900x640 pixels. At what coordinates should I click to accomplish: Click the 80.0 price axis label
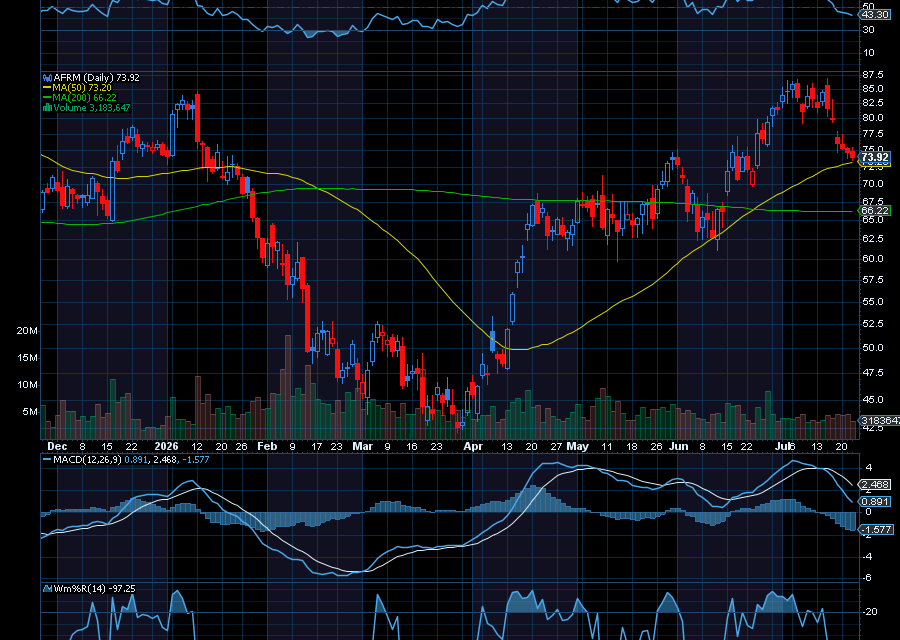pyautogui.click(x=872, y=118)
